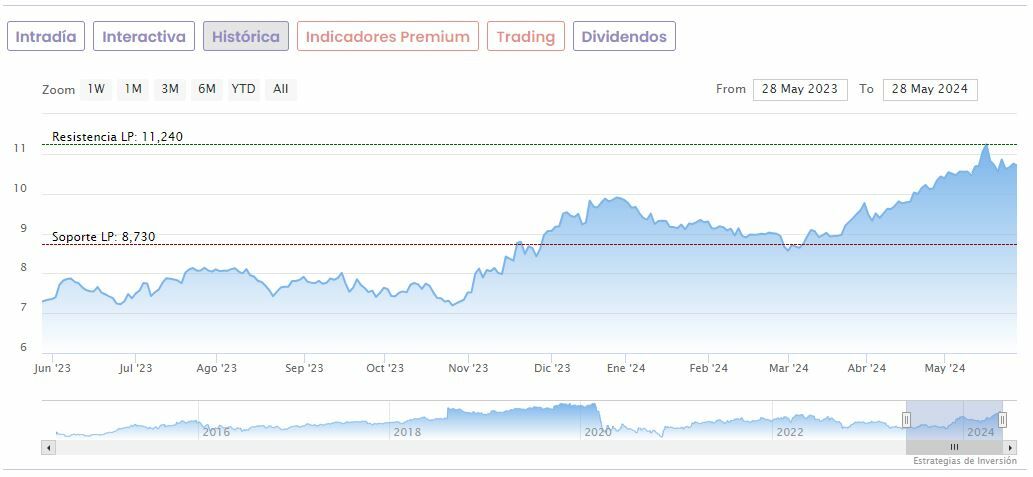Select the YTD zoom option
Image resolution: width=1033 pixels, height=477 pixels.
243,89
